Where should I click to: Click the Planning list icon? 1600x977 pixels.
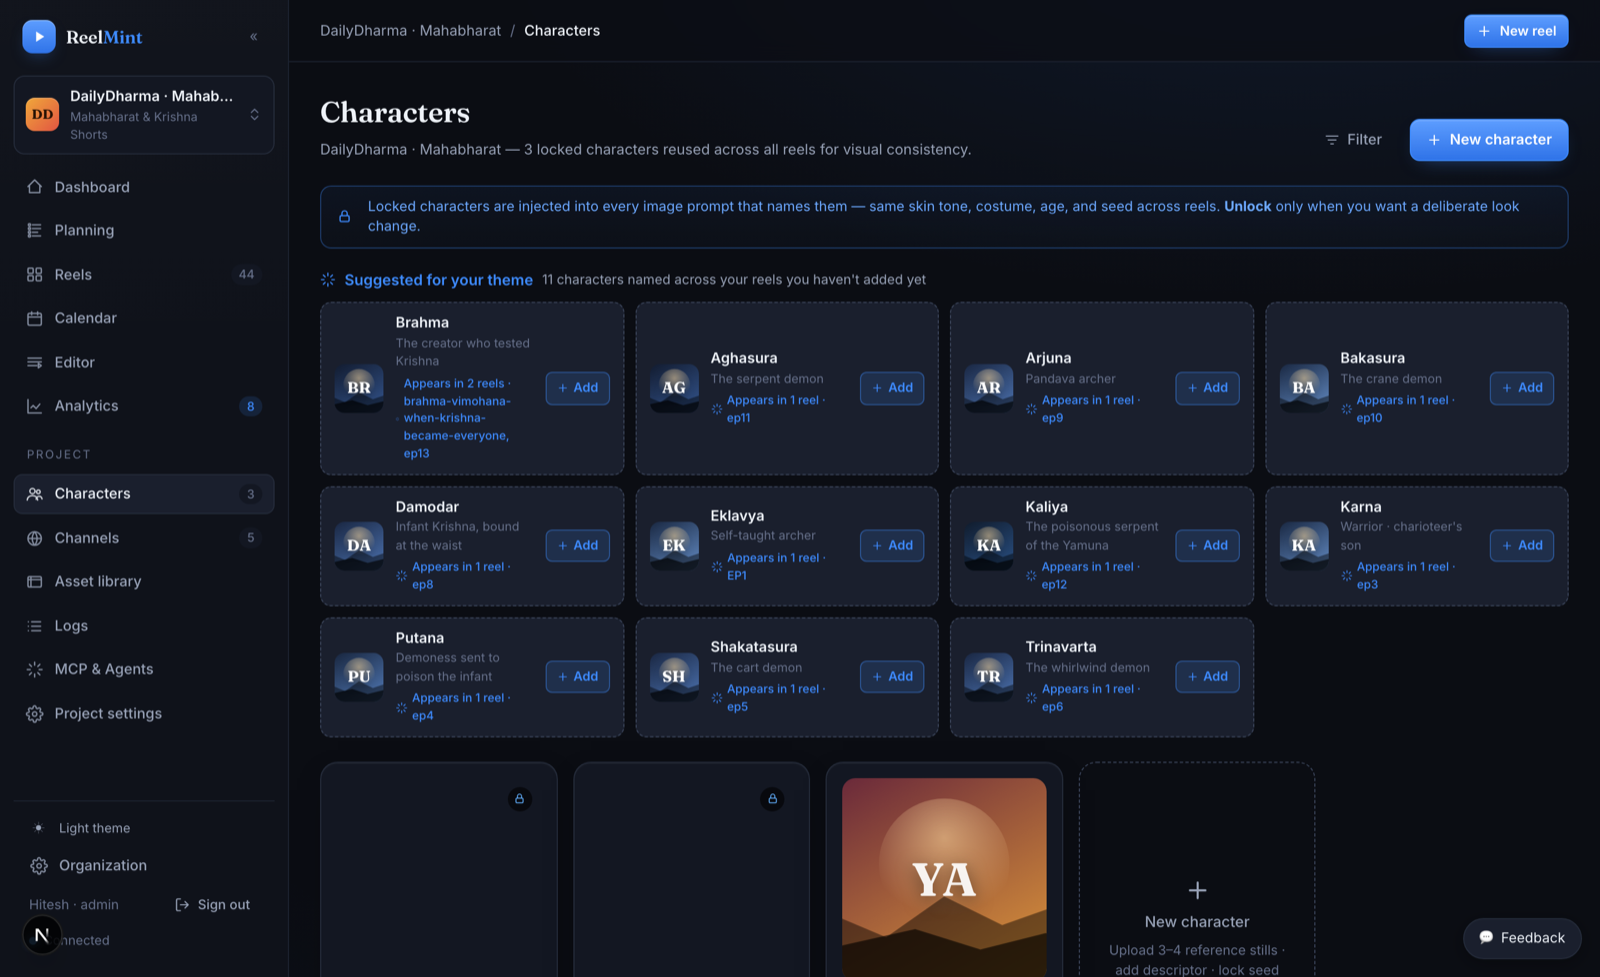[x=35, y=230]
